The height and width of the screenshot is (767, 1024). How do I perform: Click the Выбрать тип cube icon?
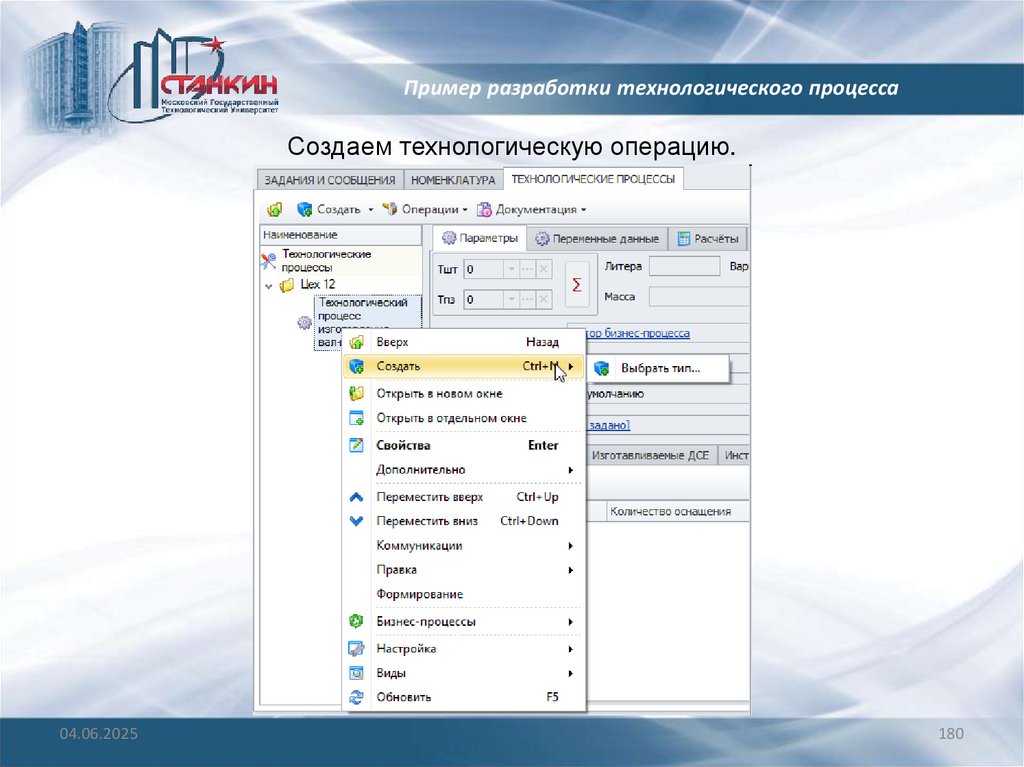[x=601, y=368]
